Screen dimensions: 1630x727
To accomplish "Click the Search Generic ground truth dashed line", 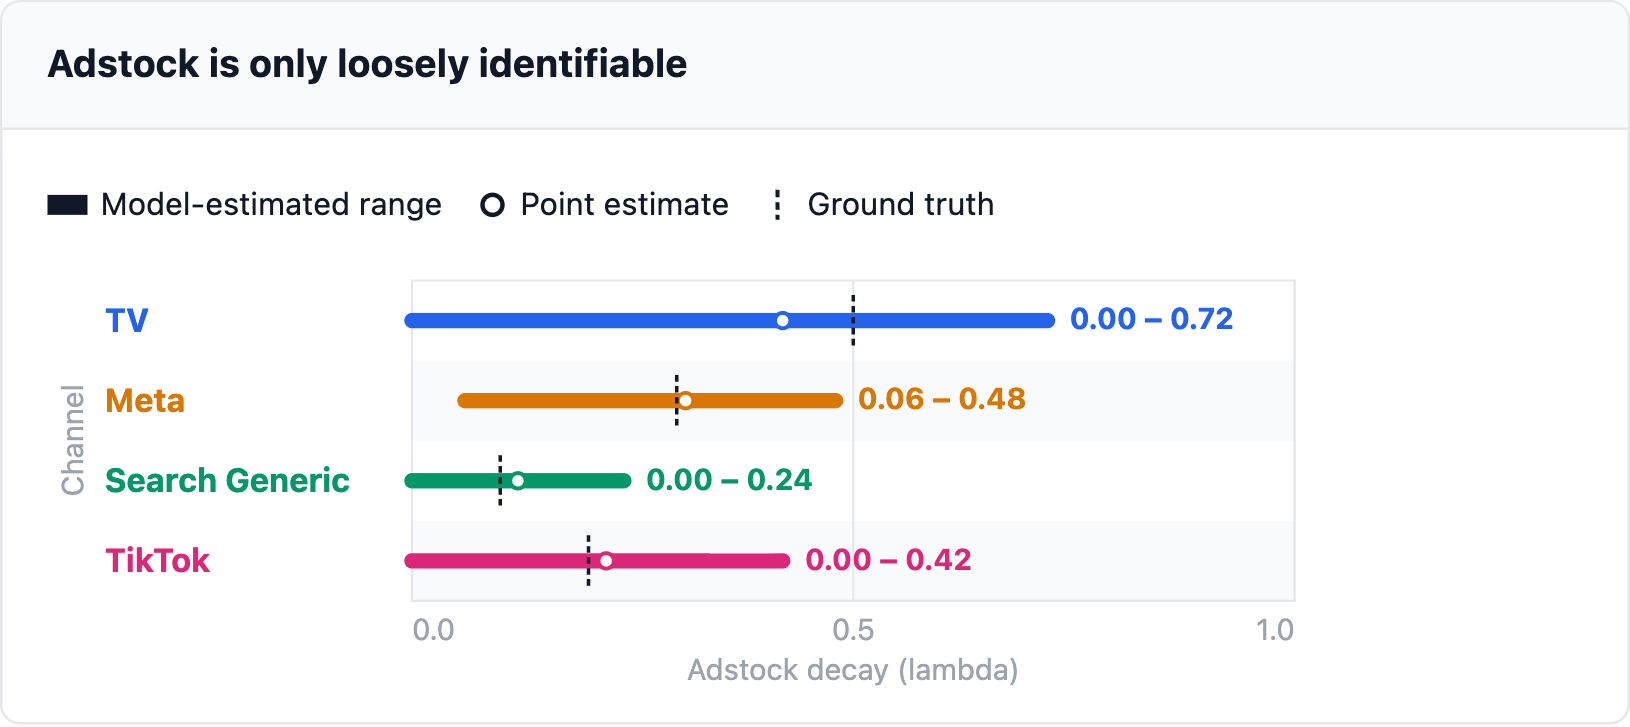I will click(500, 481).
